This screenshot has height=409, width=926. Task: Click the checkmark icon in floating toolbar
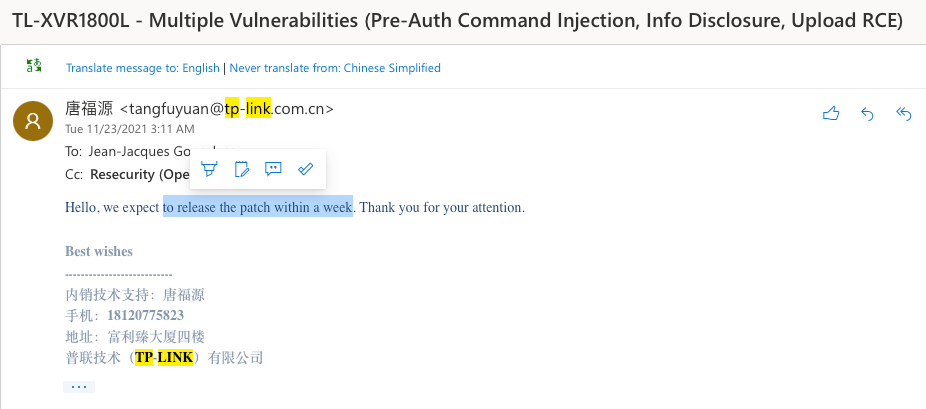[x=306, y=168]
